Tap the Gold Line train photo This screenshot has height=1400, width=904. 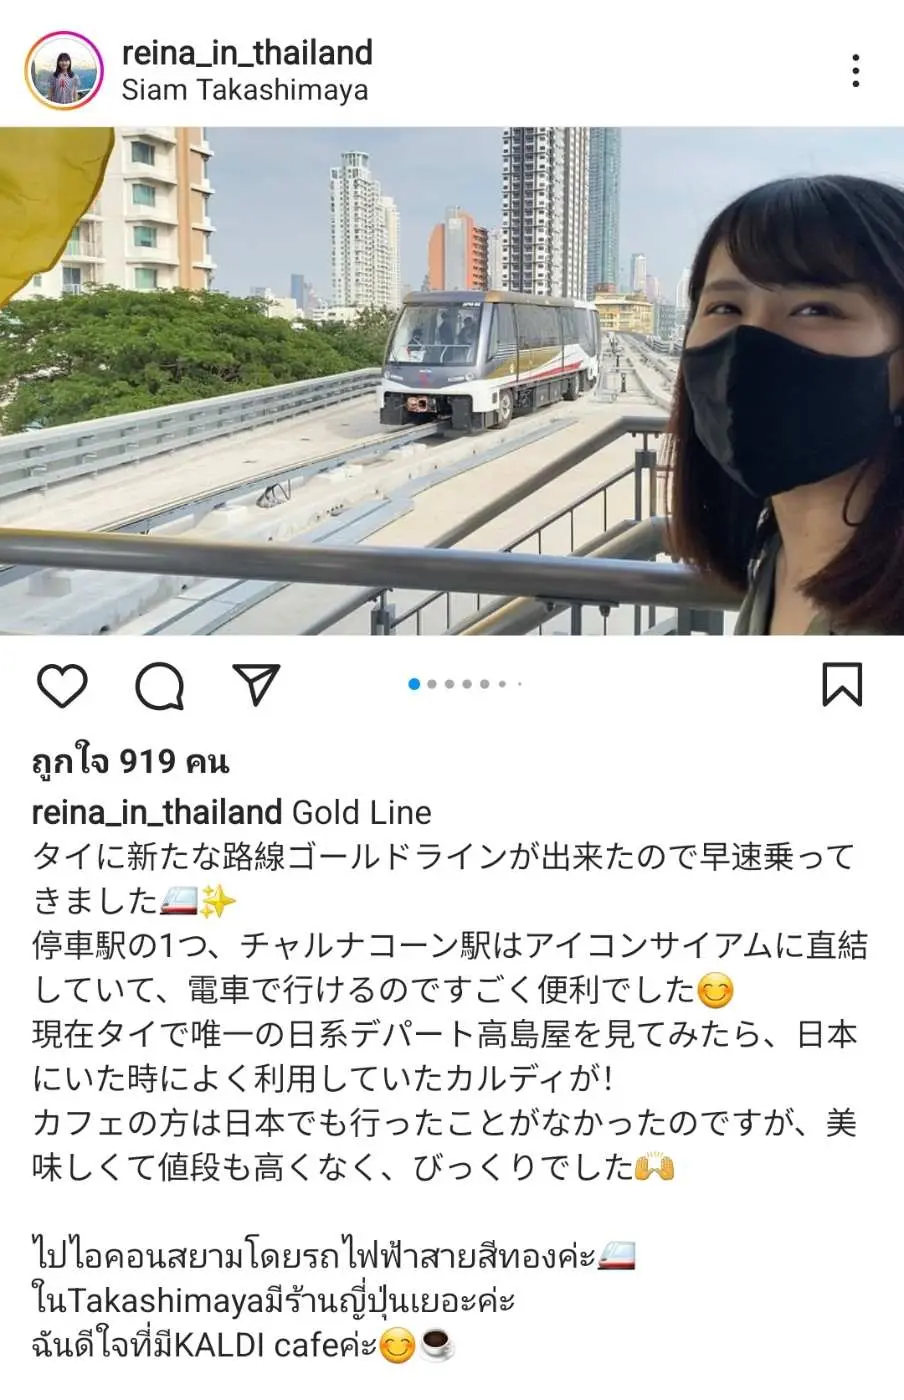click(x=452, y=380)
